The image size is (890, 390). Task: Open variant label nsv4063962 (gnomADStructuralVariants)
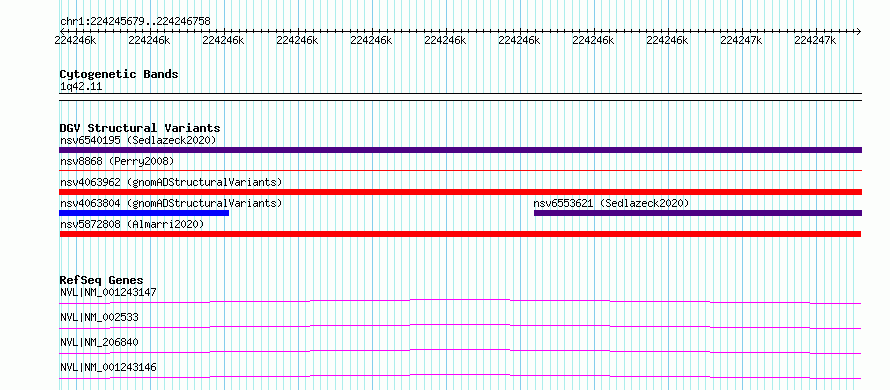click(171, 182)
